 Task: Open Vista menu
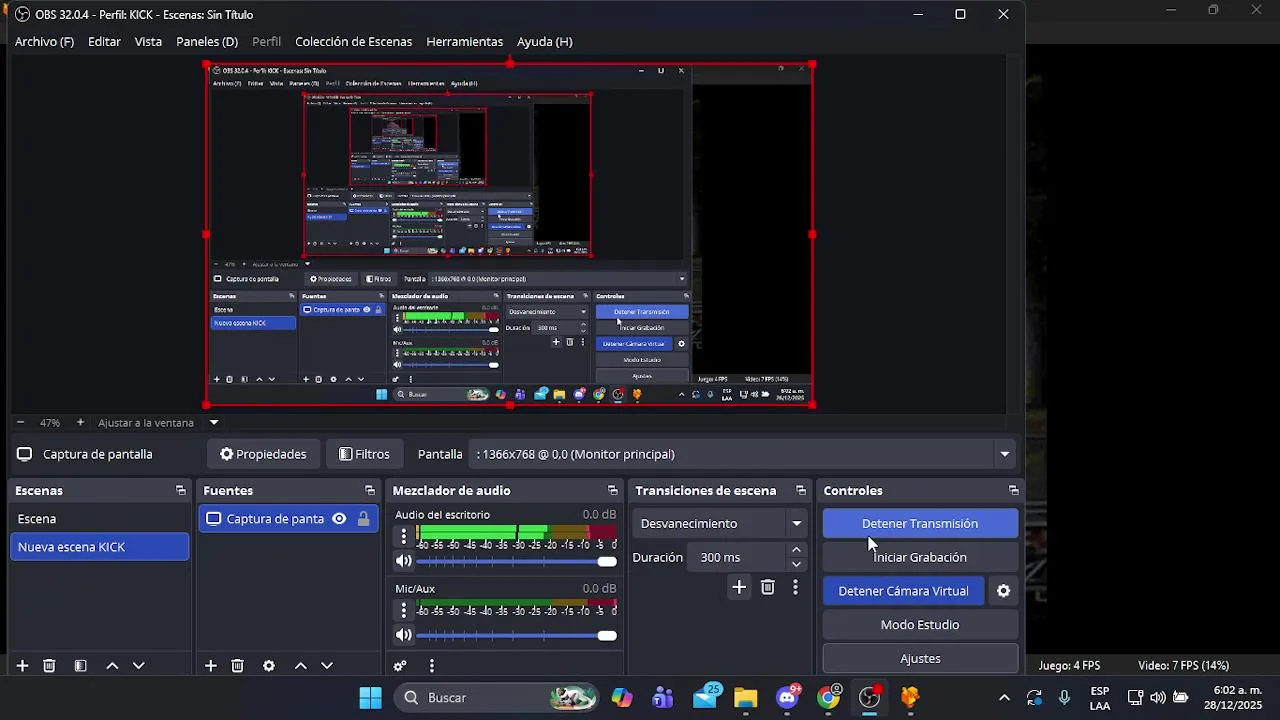148,41
